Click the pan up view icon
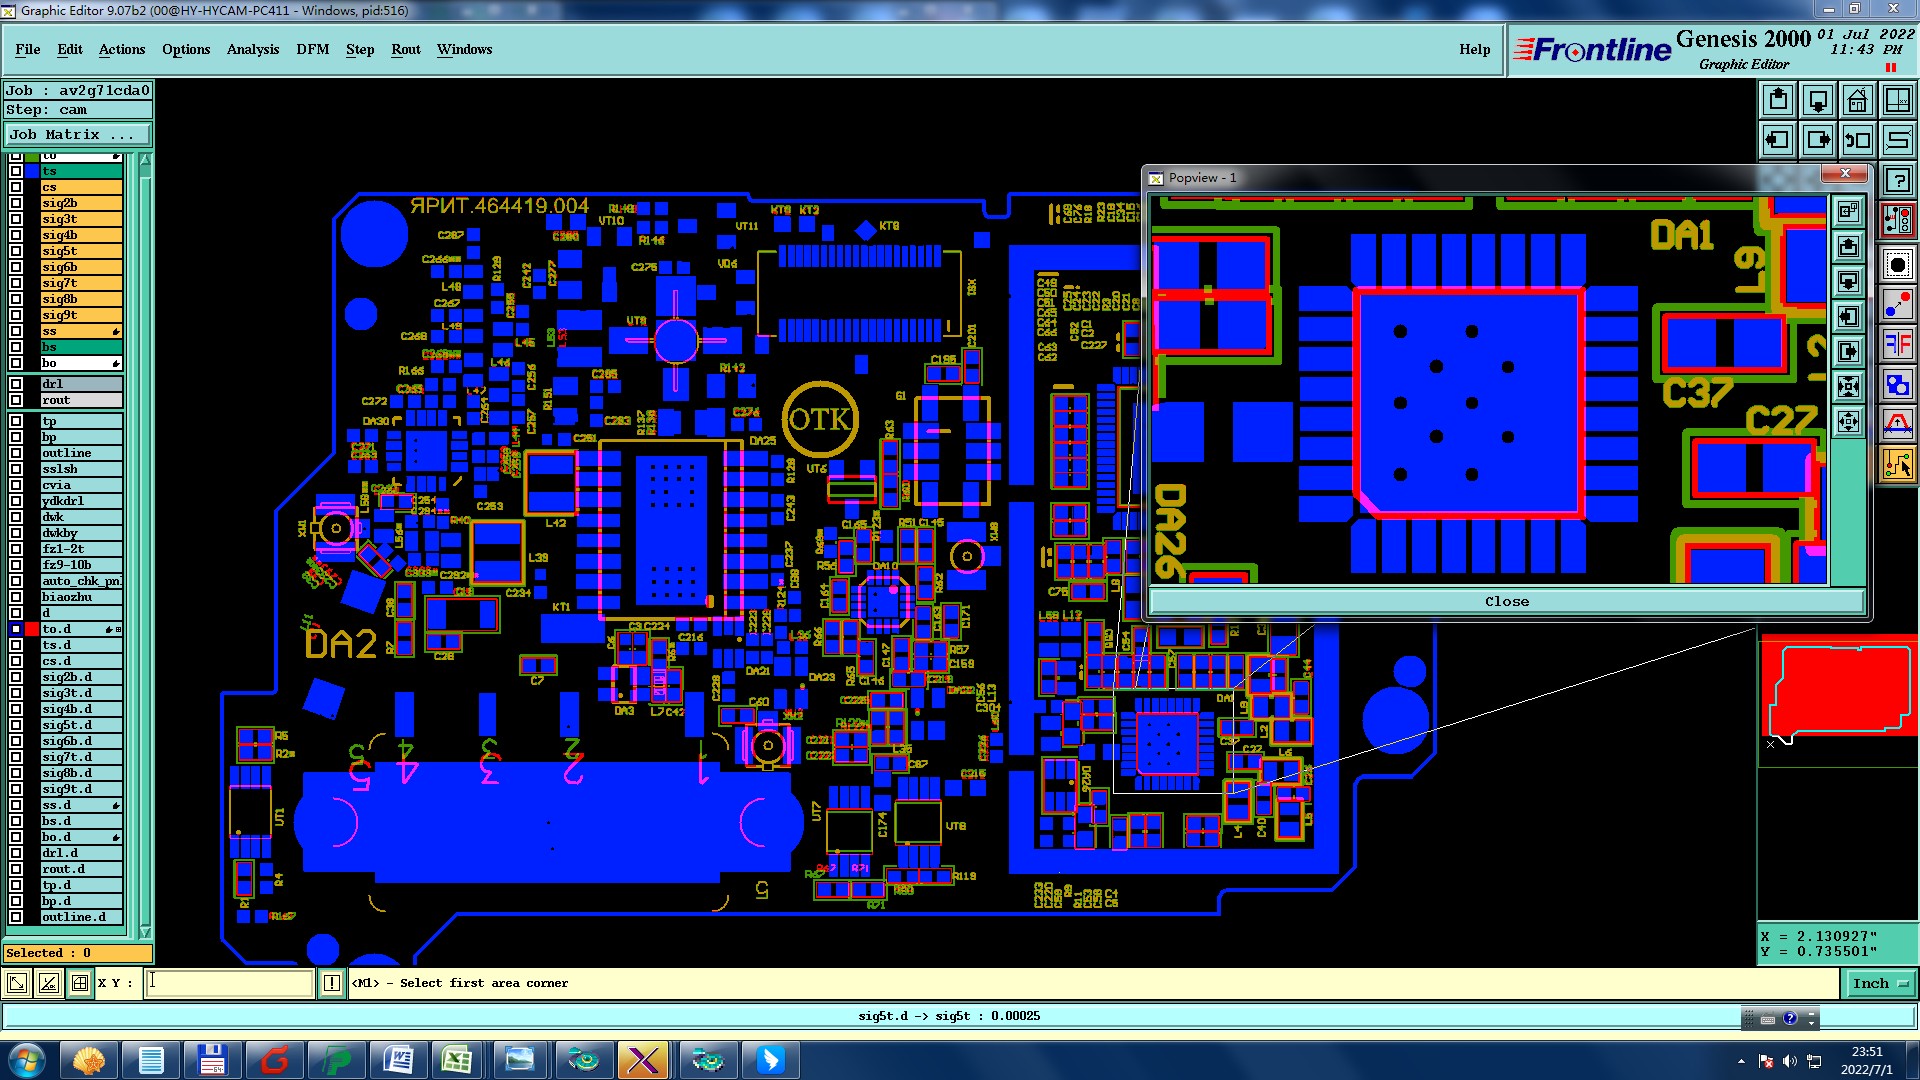The height and width of the screenshot is (1080, 1920). 1778,100
